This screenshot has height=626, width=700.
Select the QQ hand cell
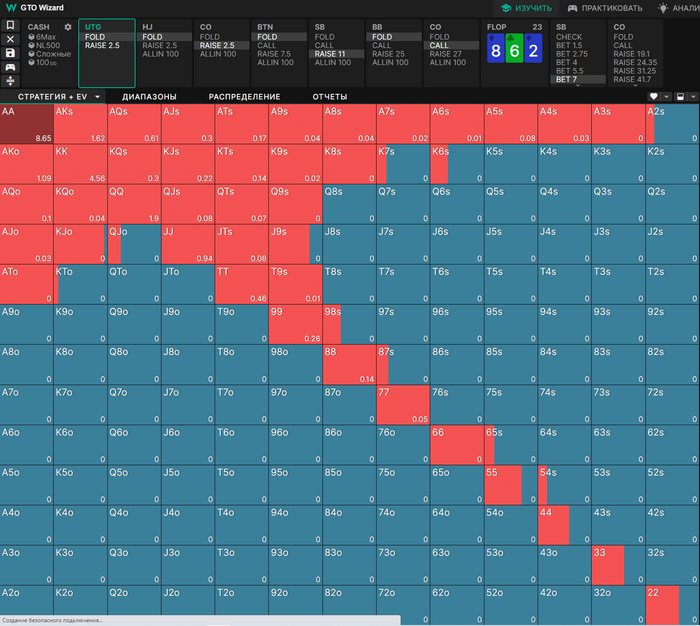(134, 204)
